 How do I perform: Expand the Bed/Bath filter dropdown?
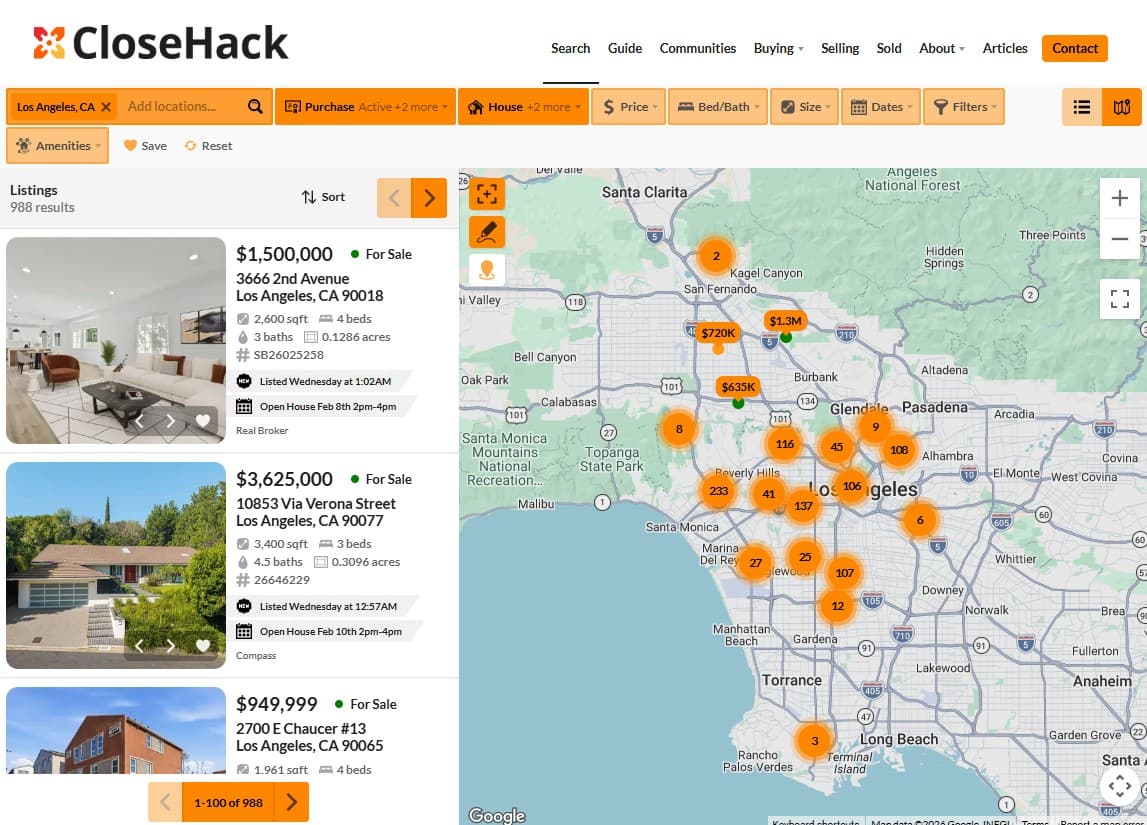pyautogui.click(x=718, y=107)
